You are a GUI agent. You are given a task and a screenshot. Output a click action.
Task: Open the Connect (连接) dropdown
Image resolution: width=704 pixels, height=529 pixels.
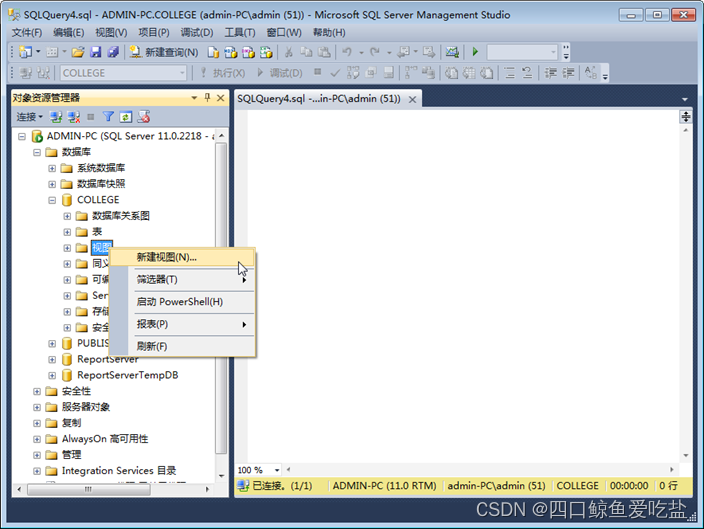[x=29, y=117]
